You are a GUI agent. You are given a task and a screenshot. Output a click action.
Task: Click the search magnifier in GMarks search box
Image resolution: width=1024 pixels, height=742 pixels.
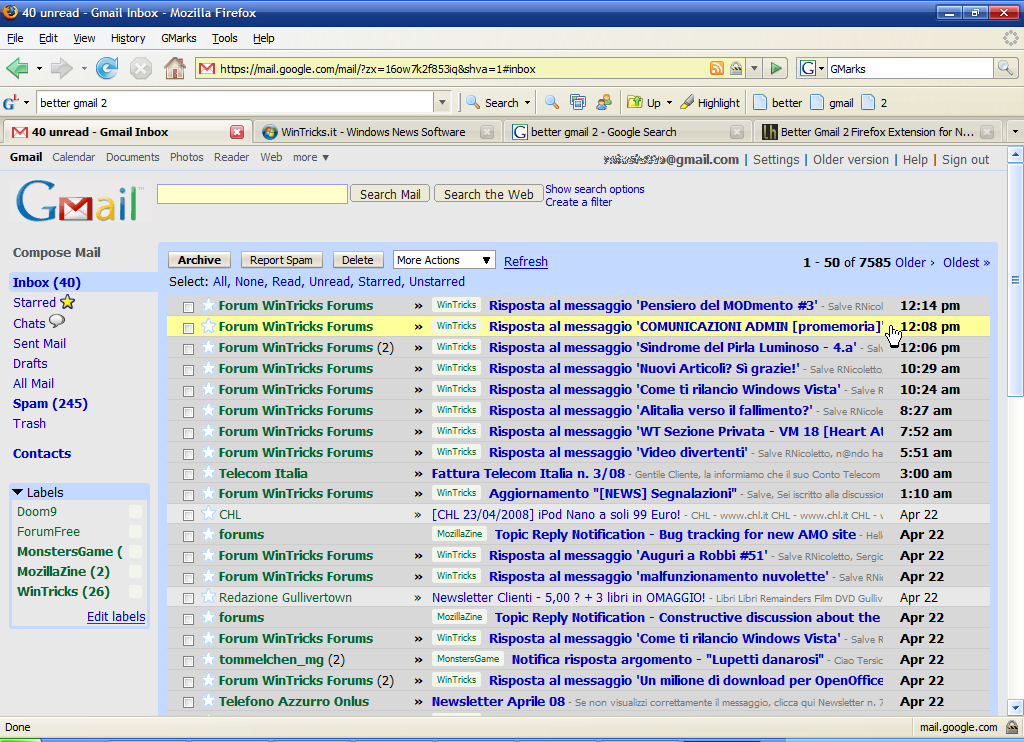[1004, 68]
